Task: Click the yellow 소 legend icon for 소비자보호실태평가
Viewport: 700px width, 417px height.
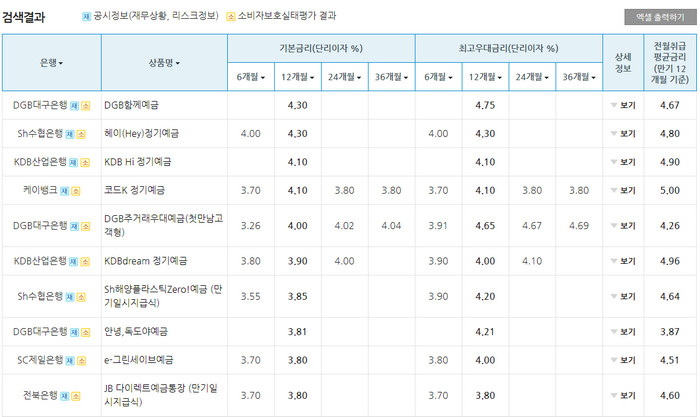Action: click(230, 17)
